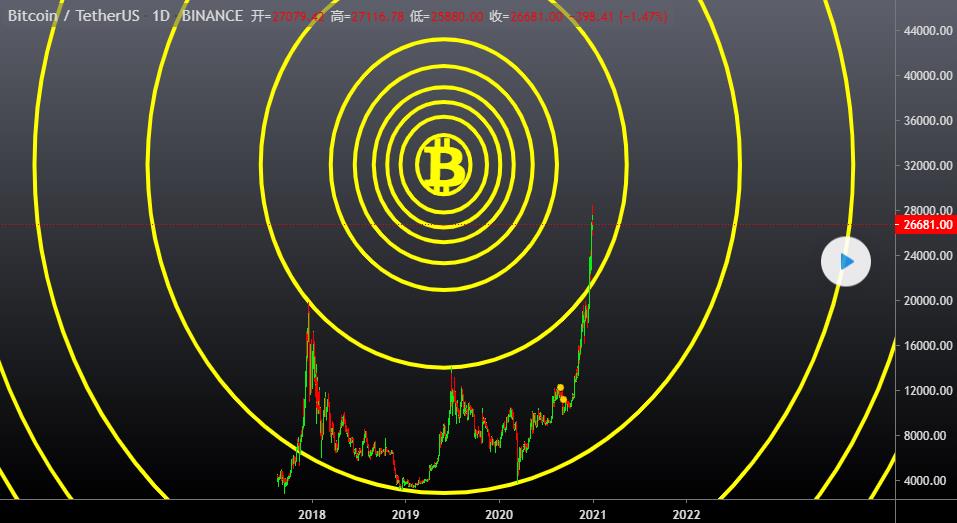Click the 36000.00 price axis label
The image size is (957, 523).
coord(928,120)
